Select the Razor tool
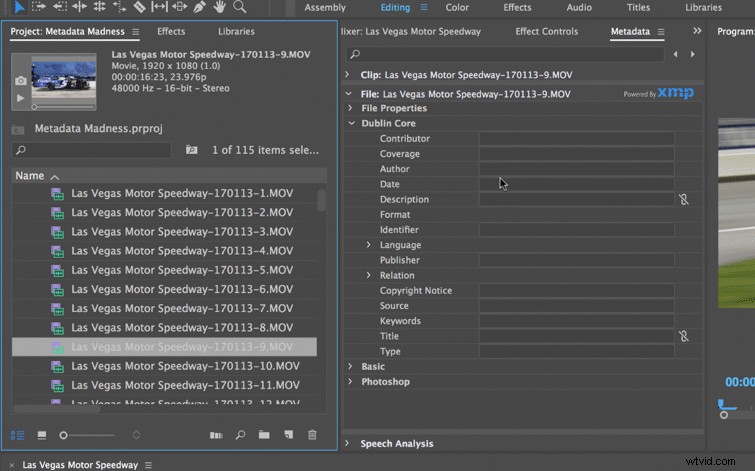 pyautogui.click(x=139, y=7)
